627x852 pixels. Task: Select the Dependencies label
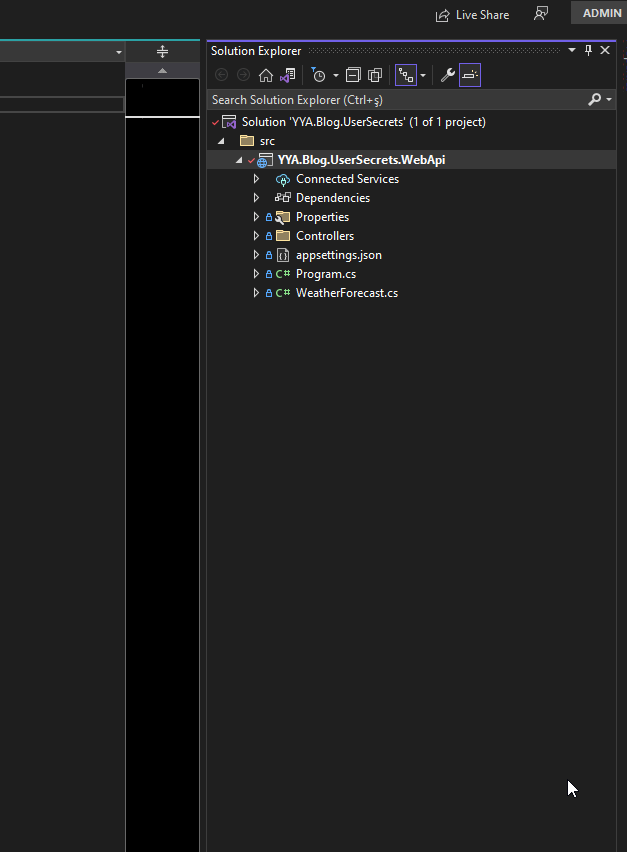(x=333, y=198)
